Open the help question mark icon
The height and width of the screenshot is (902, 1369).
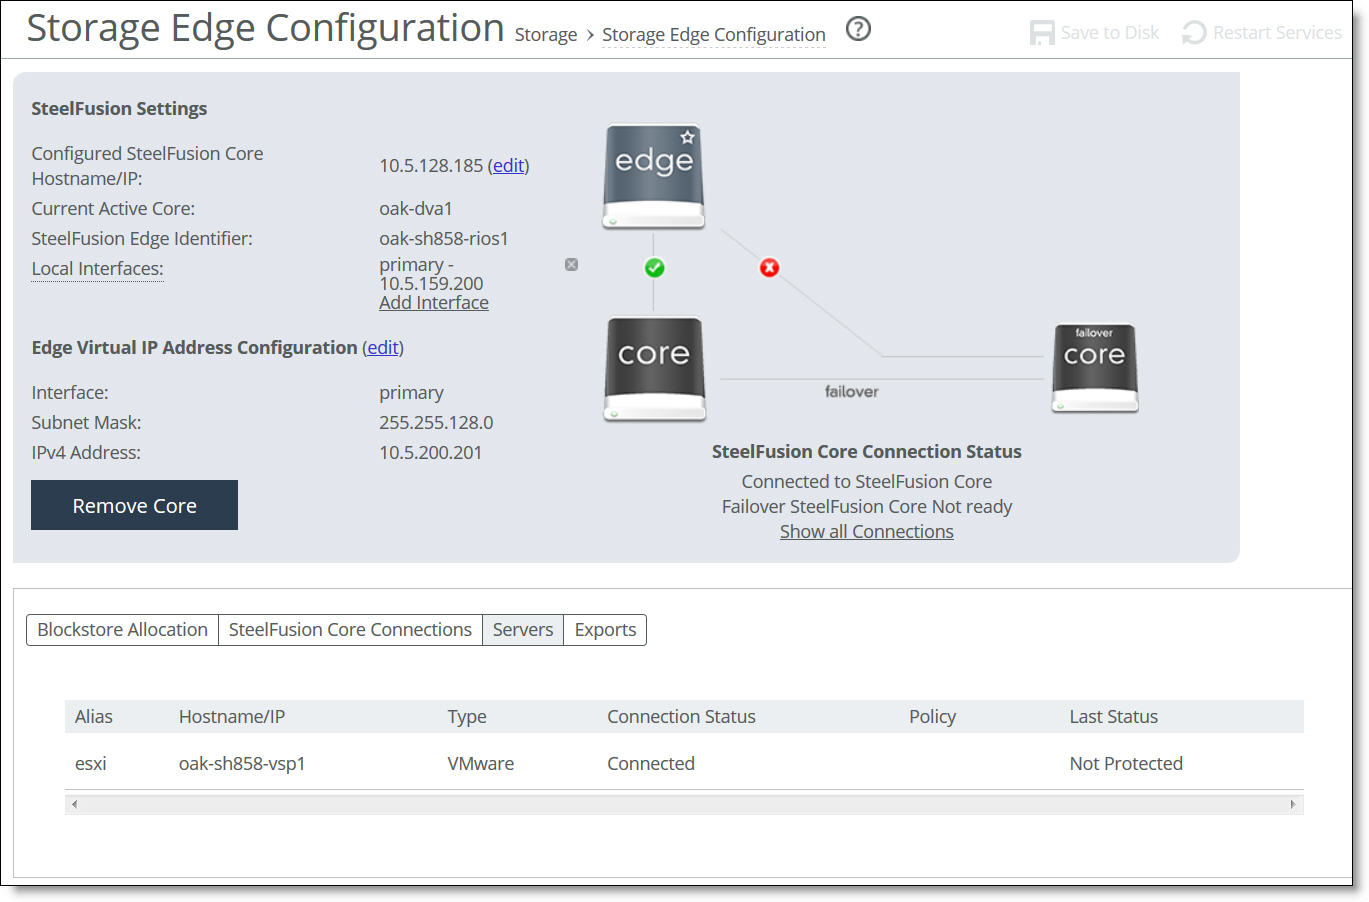(858, 29)
